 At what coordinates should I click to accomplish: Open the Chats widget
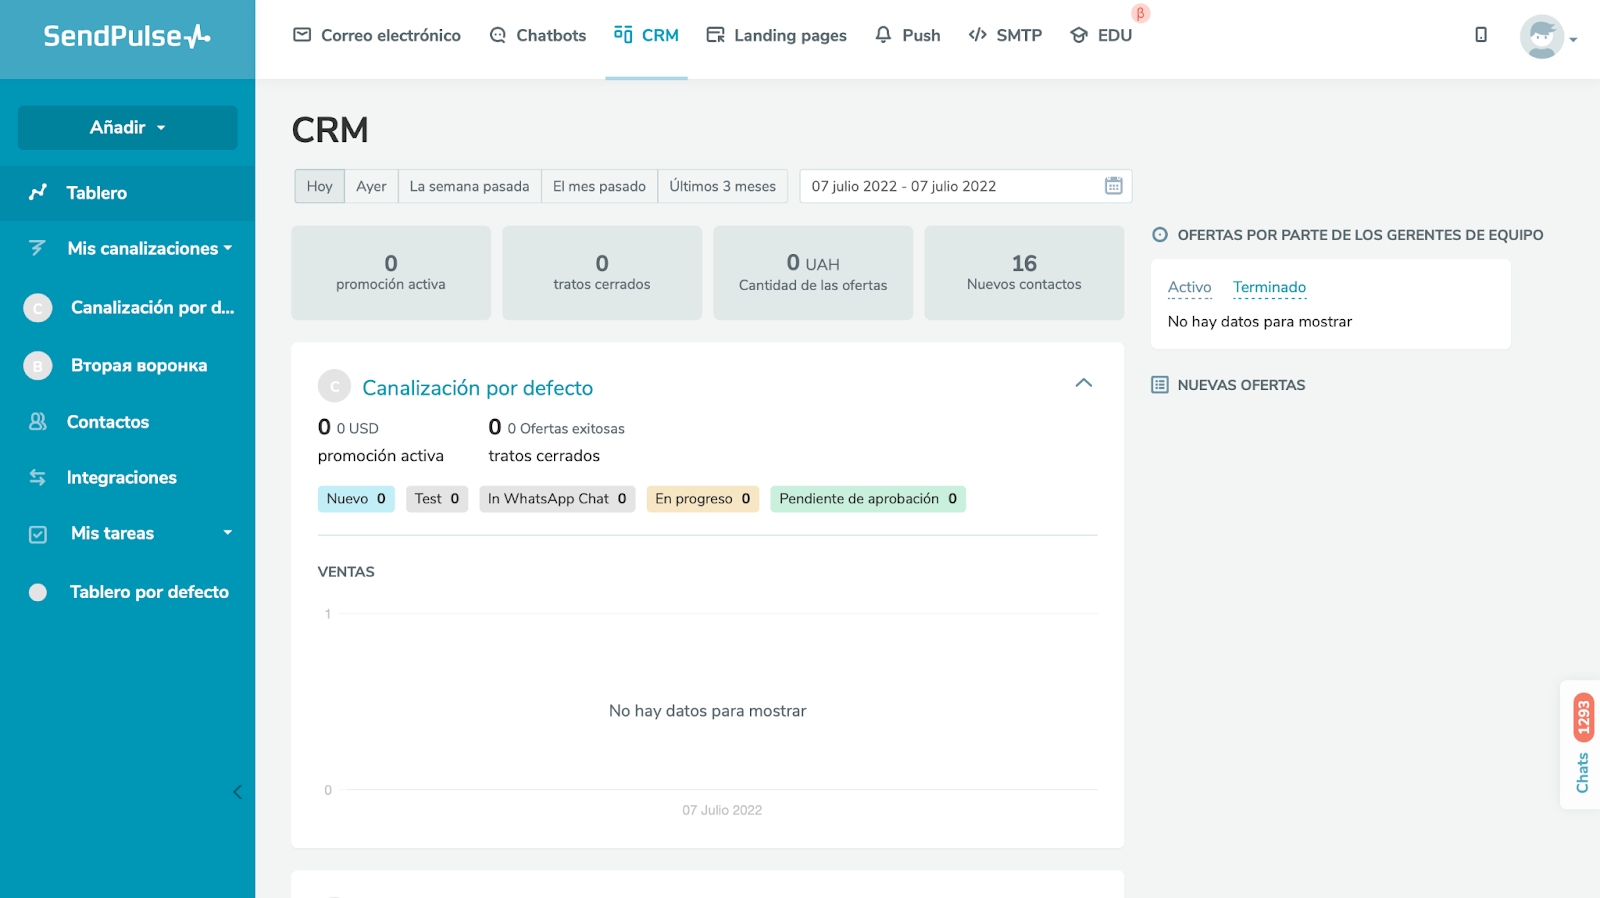(x=1581, y=745)
